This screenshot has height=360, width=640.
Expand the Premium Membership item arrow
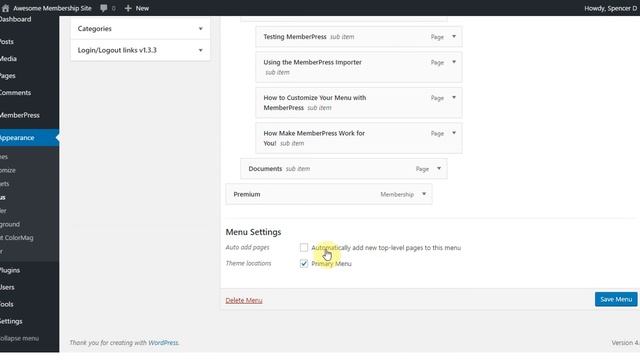pos(424,194)
